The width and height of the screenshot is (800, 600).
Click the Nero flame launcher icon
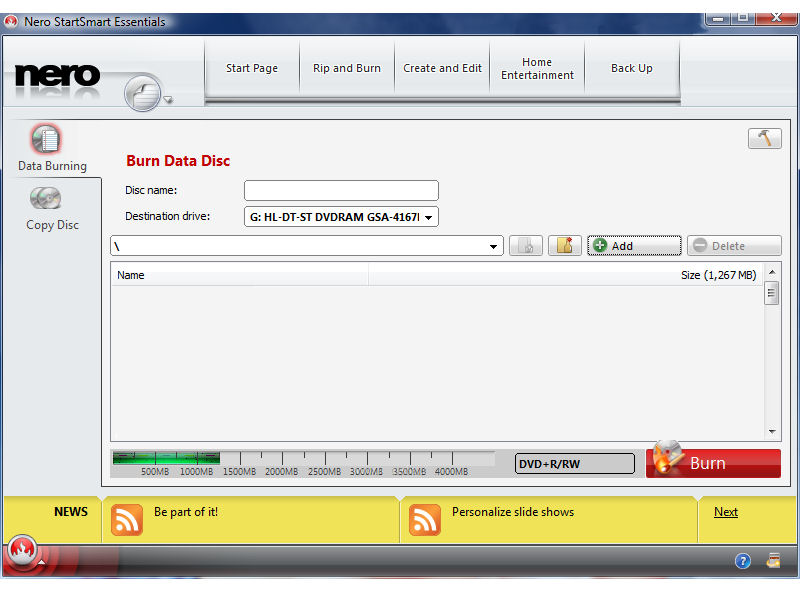22,550
